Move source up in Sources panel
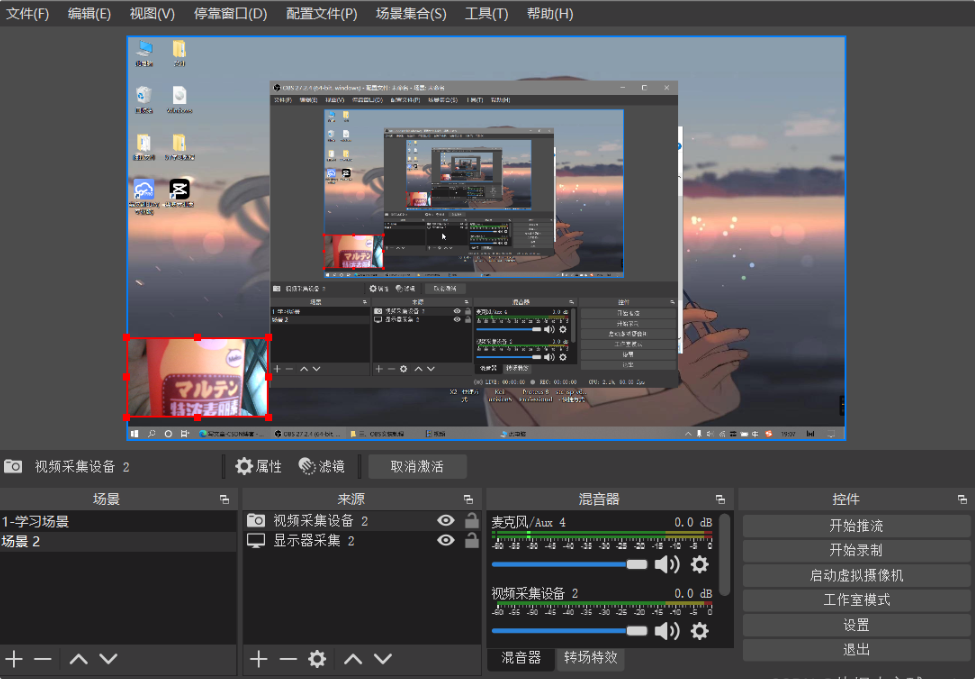Viewport: 975px width, 679px height. click(353, 659)
